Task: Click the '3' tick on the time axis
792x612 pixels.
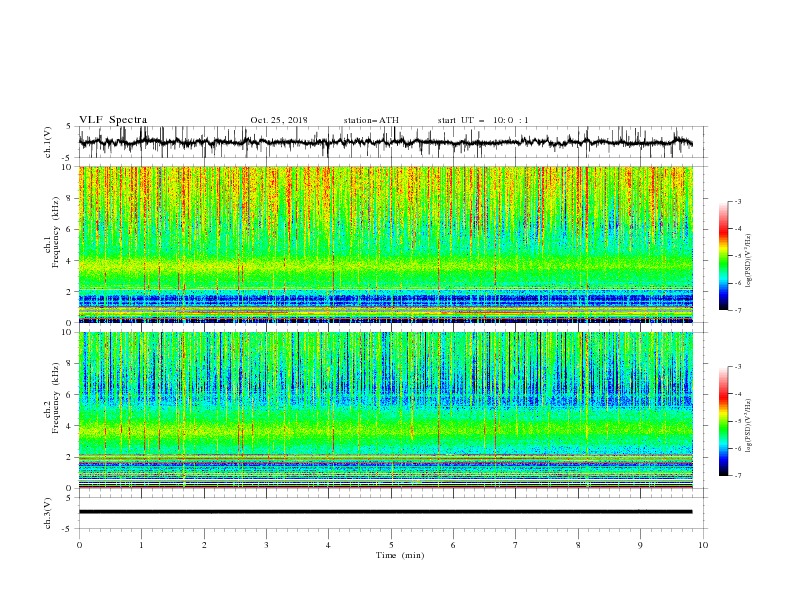Action: [x=266, y=545]
